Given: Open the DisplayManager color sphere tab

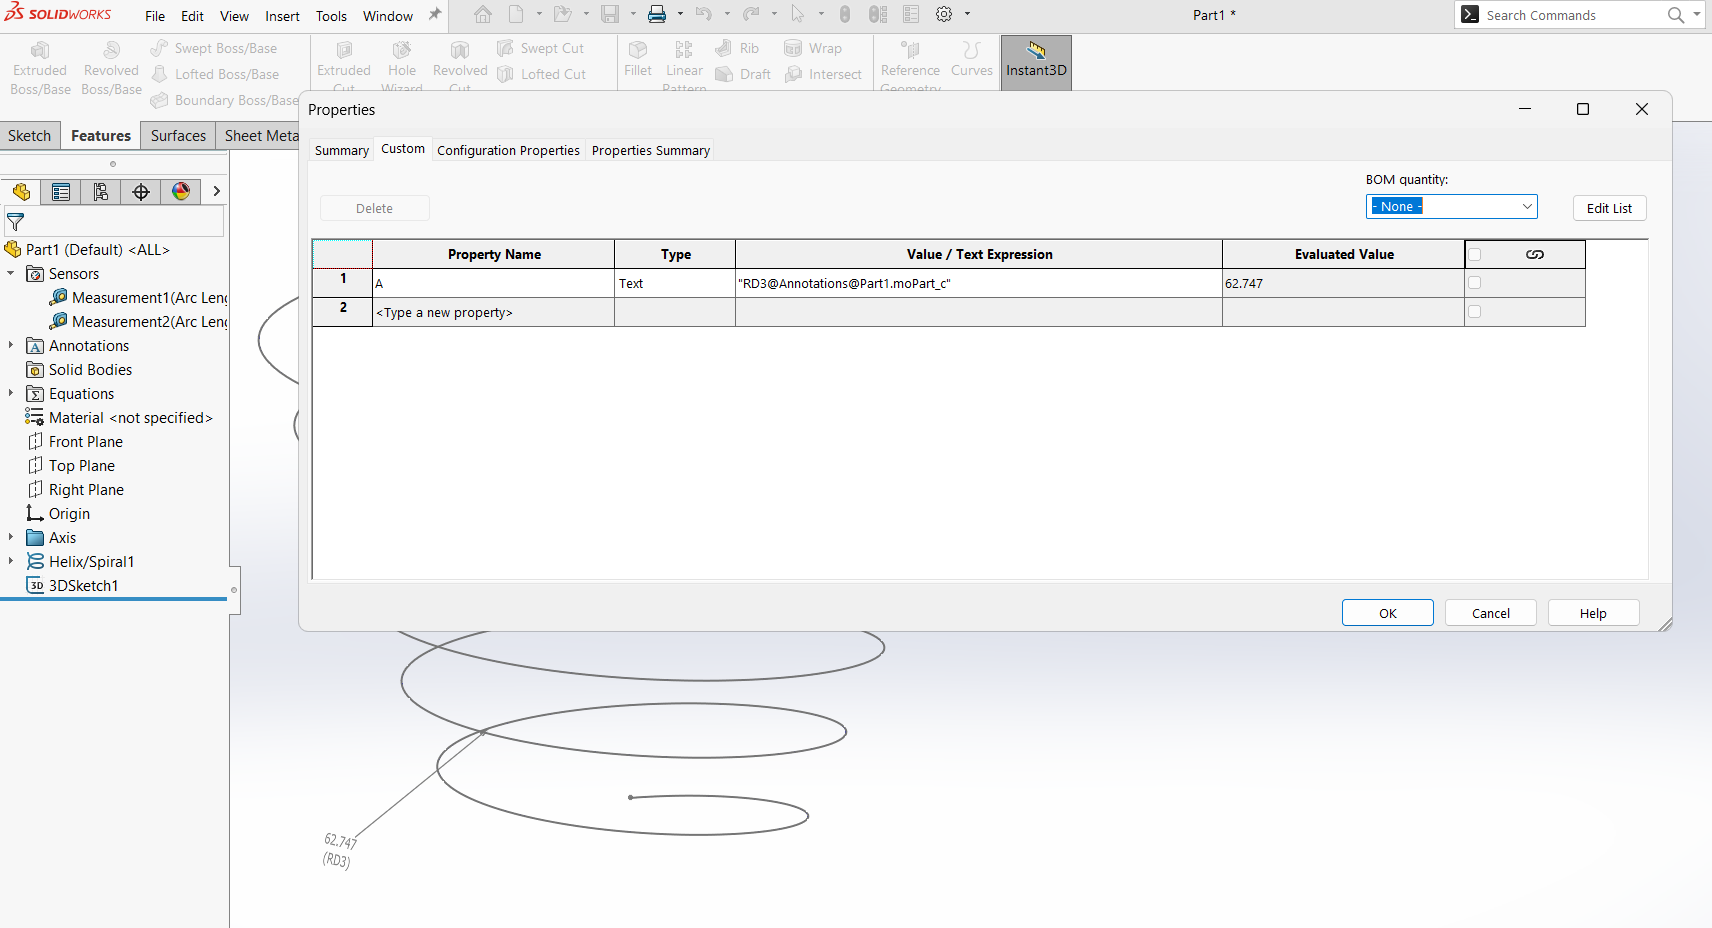Looking at the screenshot, I should pos(181,192).
